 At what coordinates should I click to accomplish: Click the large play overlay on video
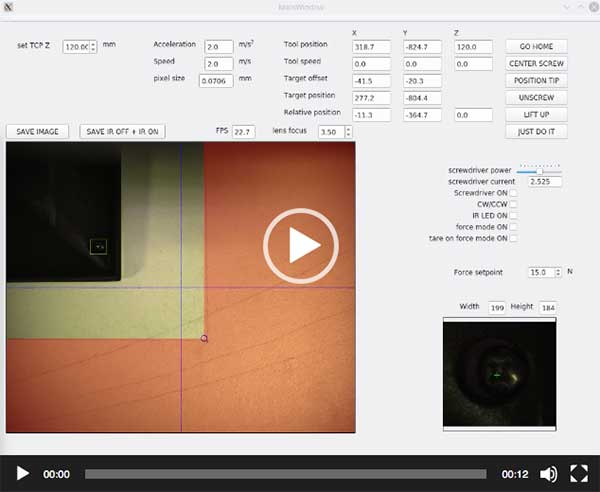[300, 246]
